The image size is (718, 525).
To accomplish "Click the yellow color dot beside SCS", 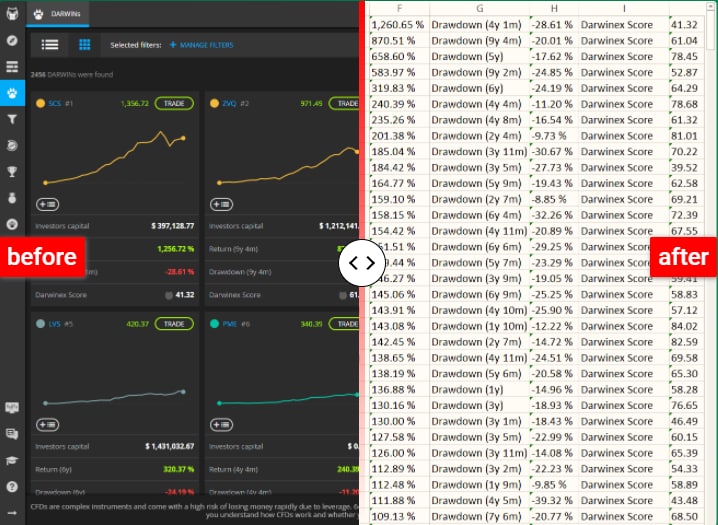I will pyautogui.click(x=40, y=103).
